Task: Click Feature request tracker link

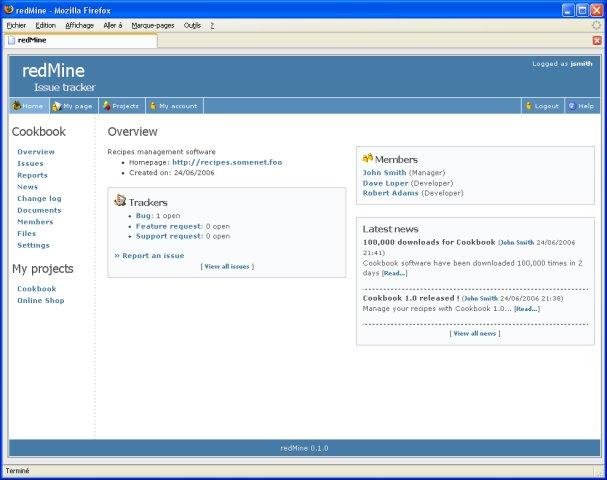Action: 169,226
